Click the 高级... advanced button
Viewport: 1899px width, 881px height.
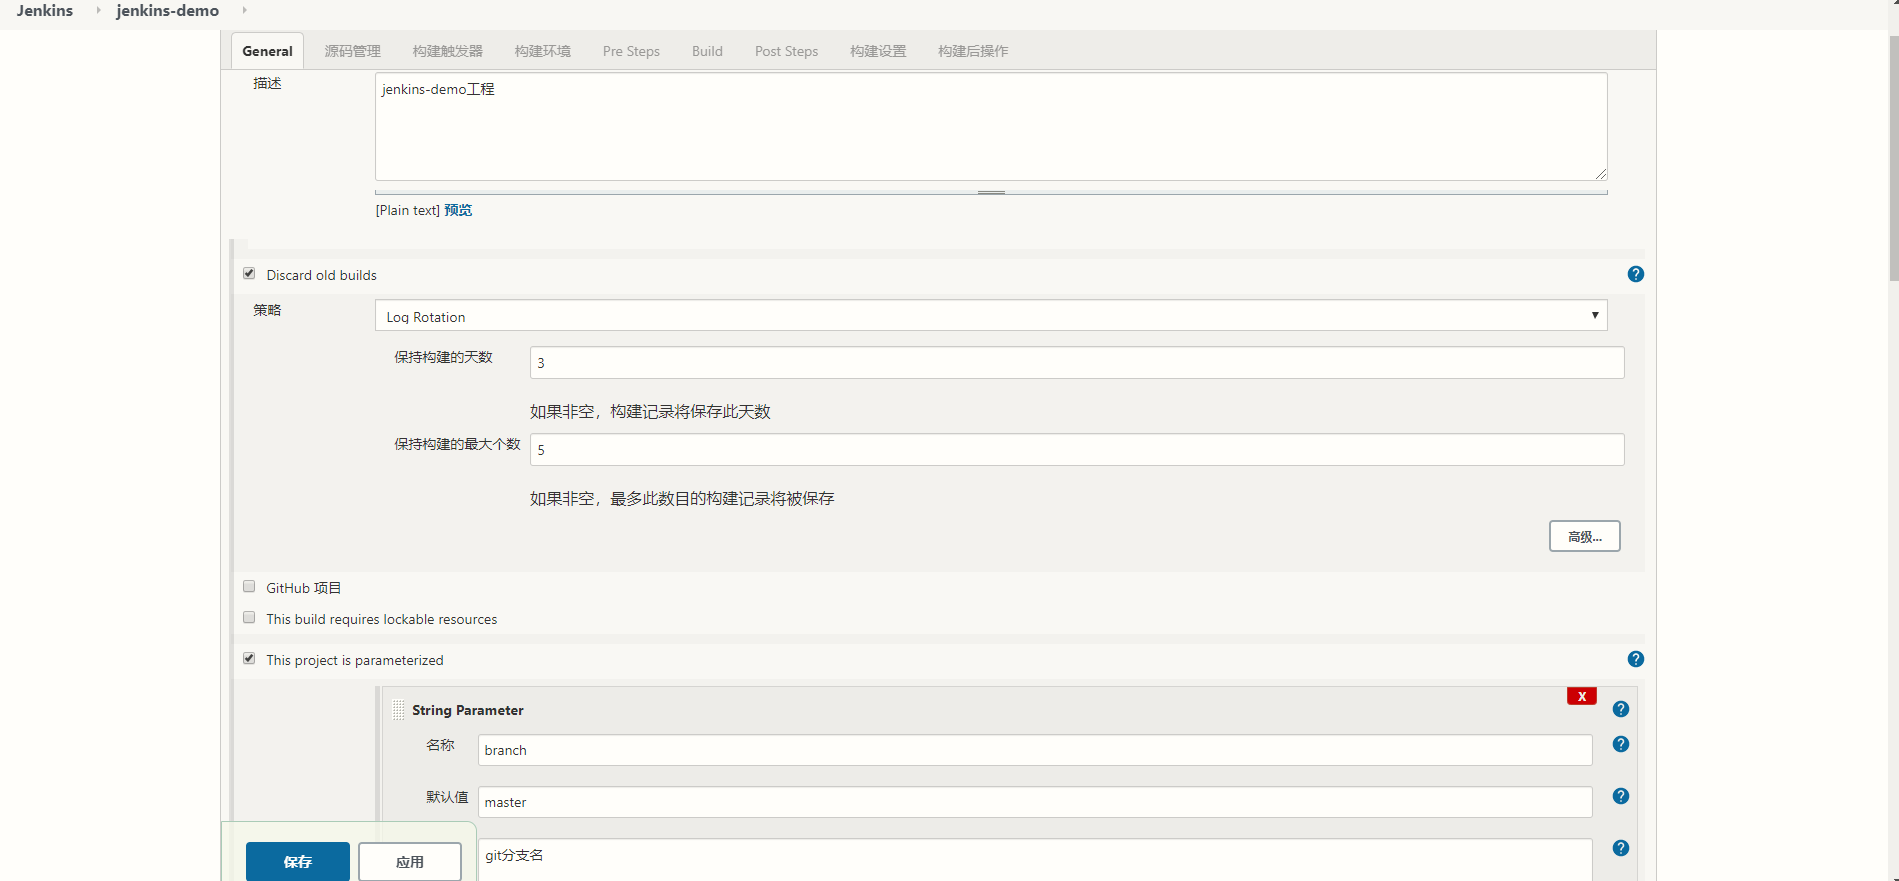click(x=1584, y=536)
